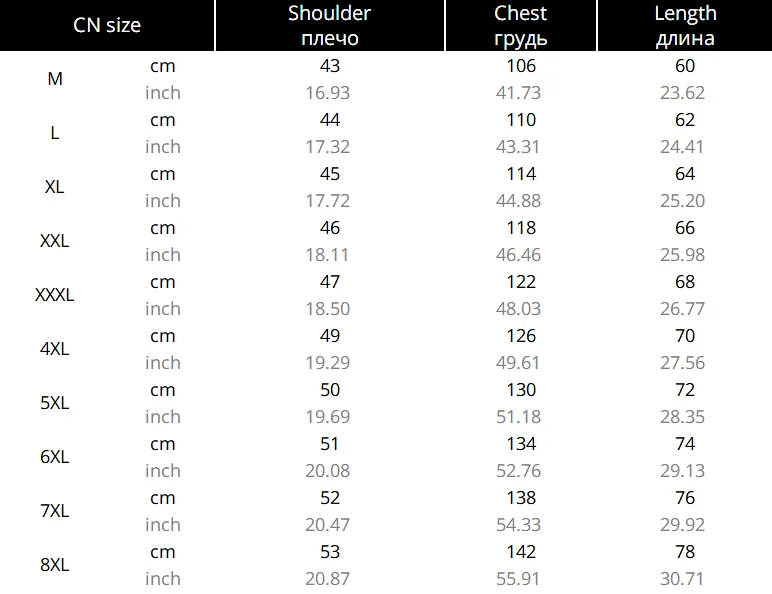Select the XXL size label

coord(55,241)
